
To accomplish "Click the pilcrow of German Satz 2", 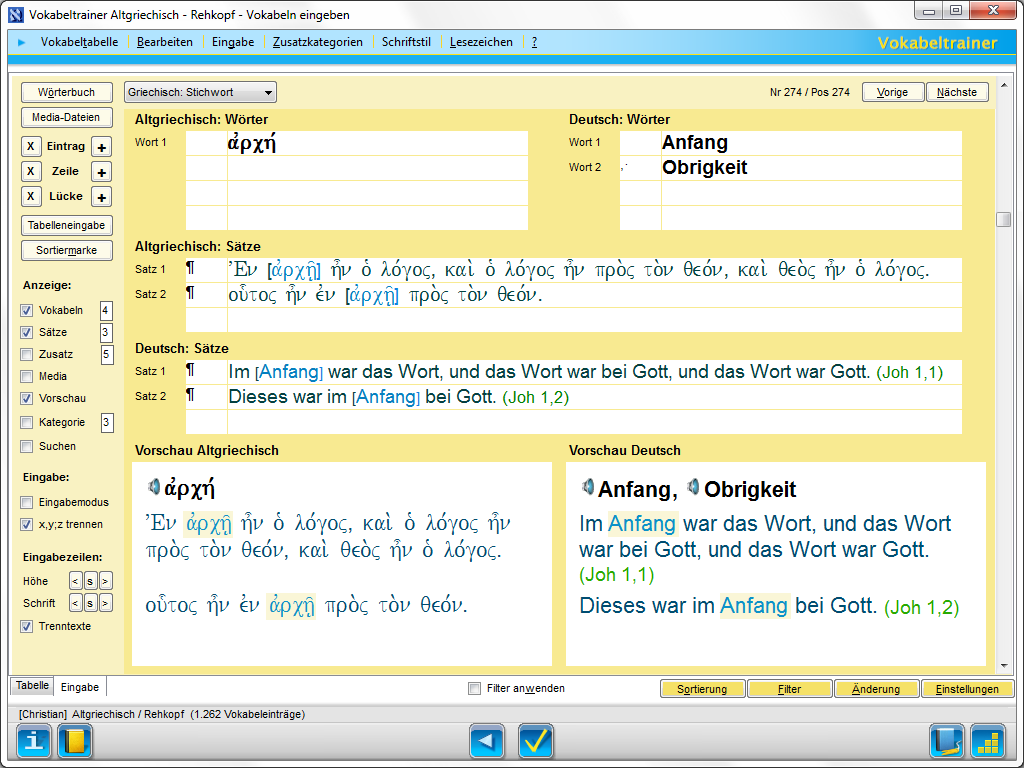I will (x=190, y=394).
